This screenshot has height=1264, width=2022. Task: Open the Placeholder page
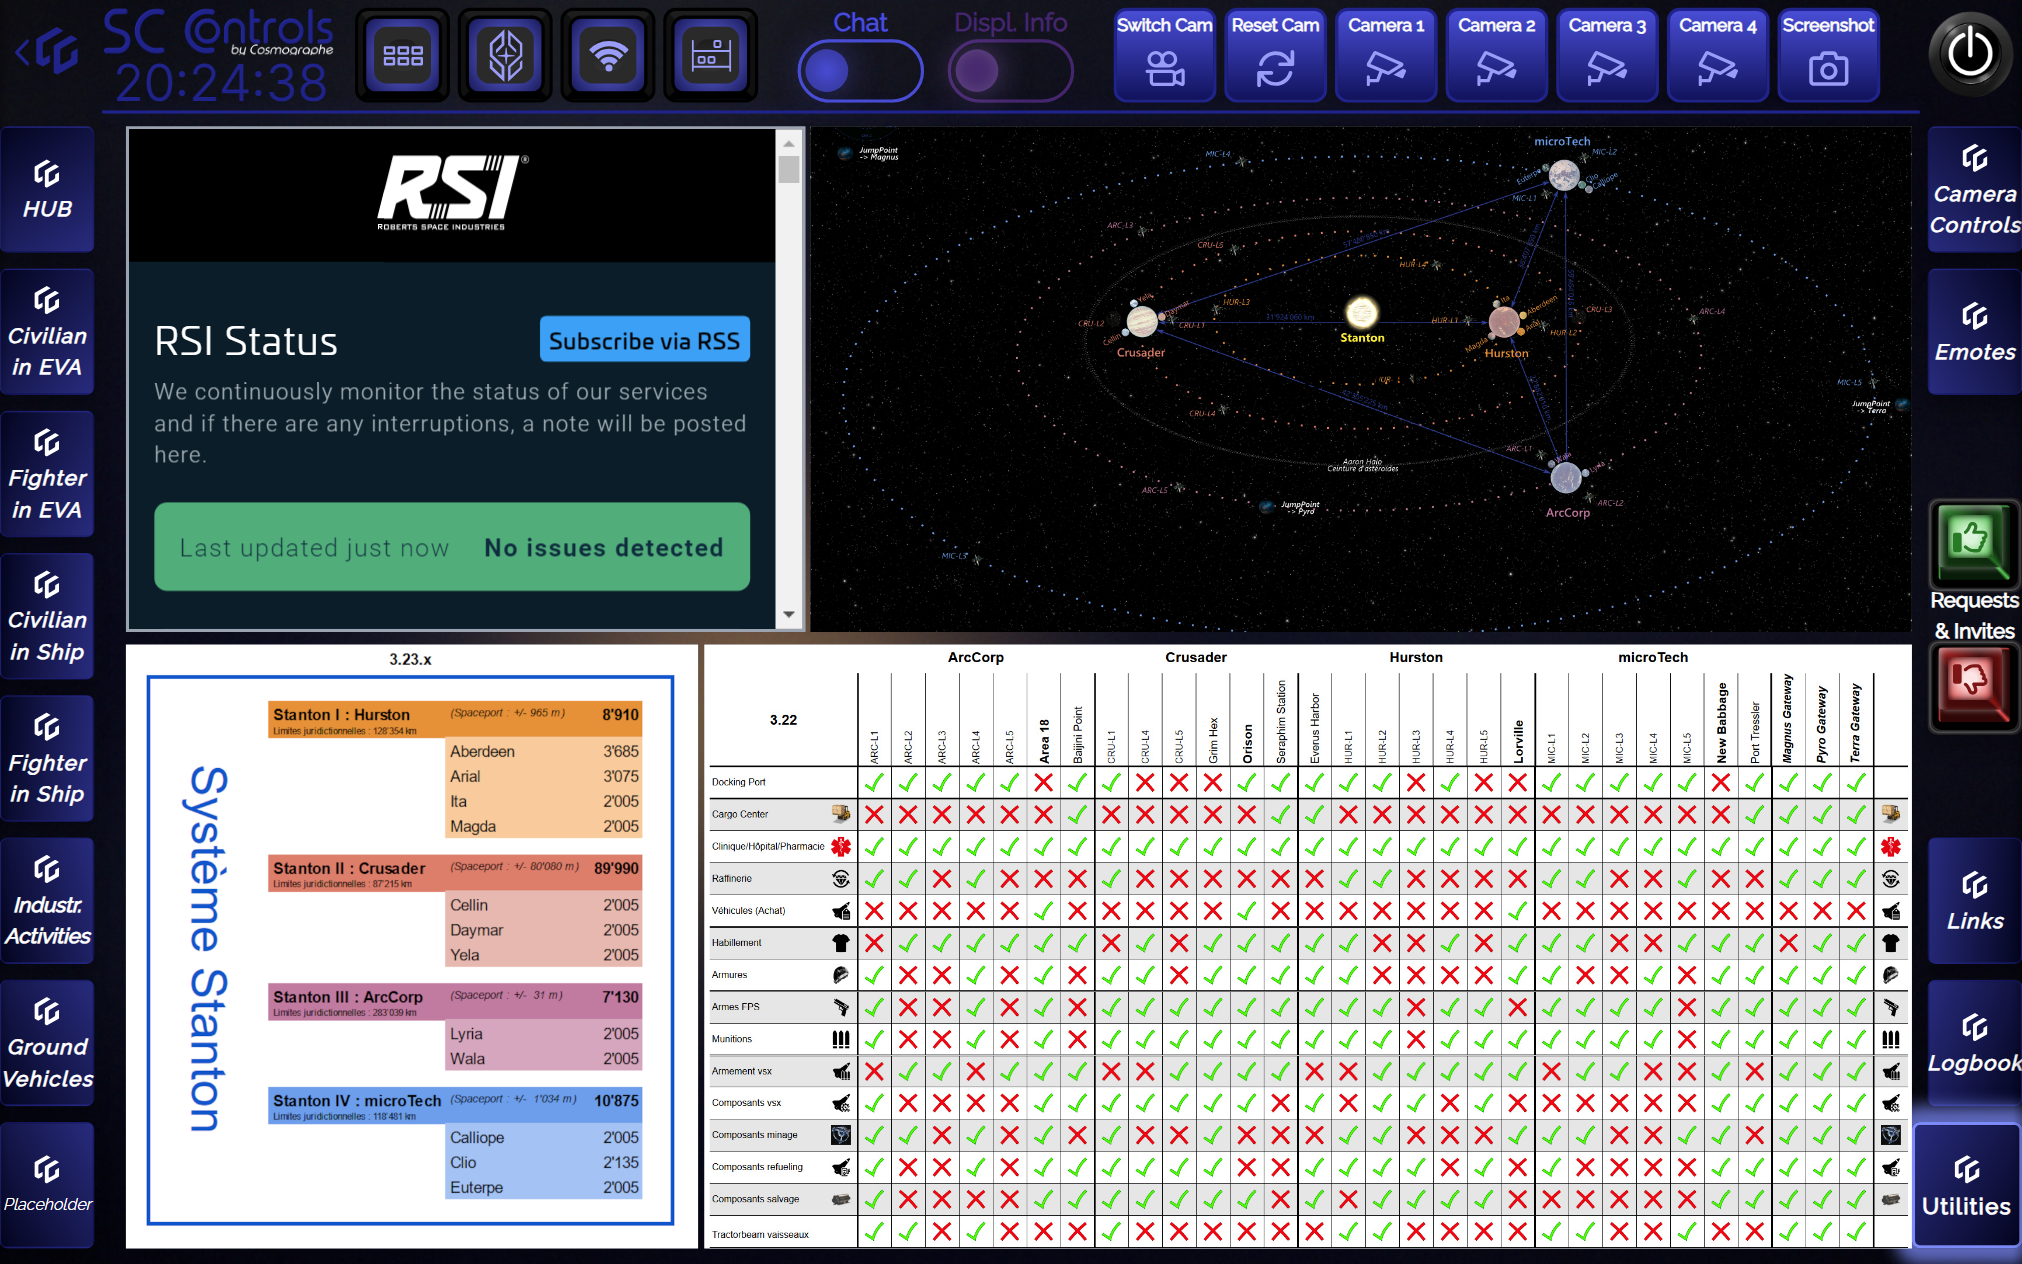click(x=47, y=1185)
